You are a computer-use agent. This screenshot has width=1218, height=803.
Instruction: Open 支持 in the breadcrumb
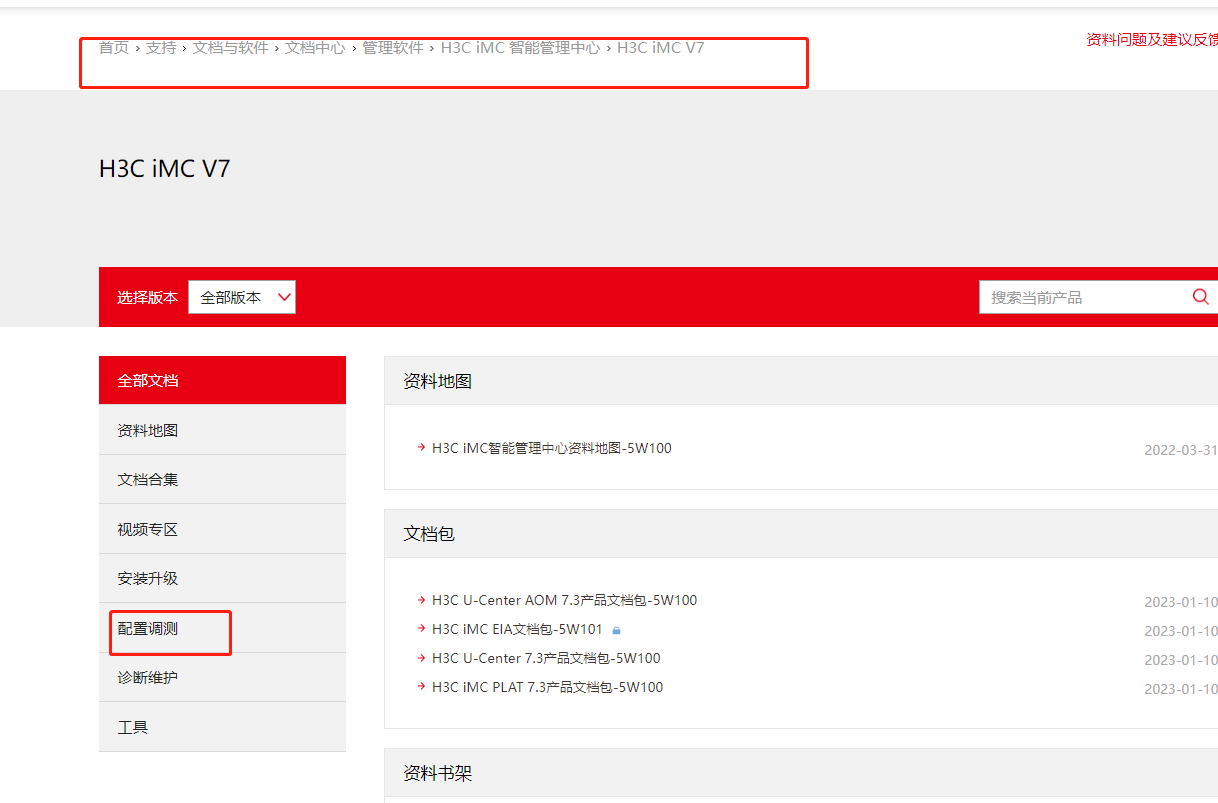(160, 47)
